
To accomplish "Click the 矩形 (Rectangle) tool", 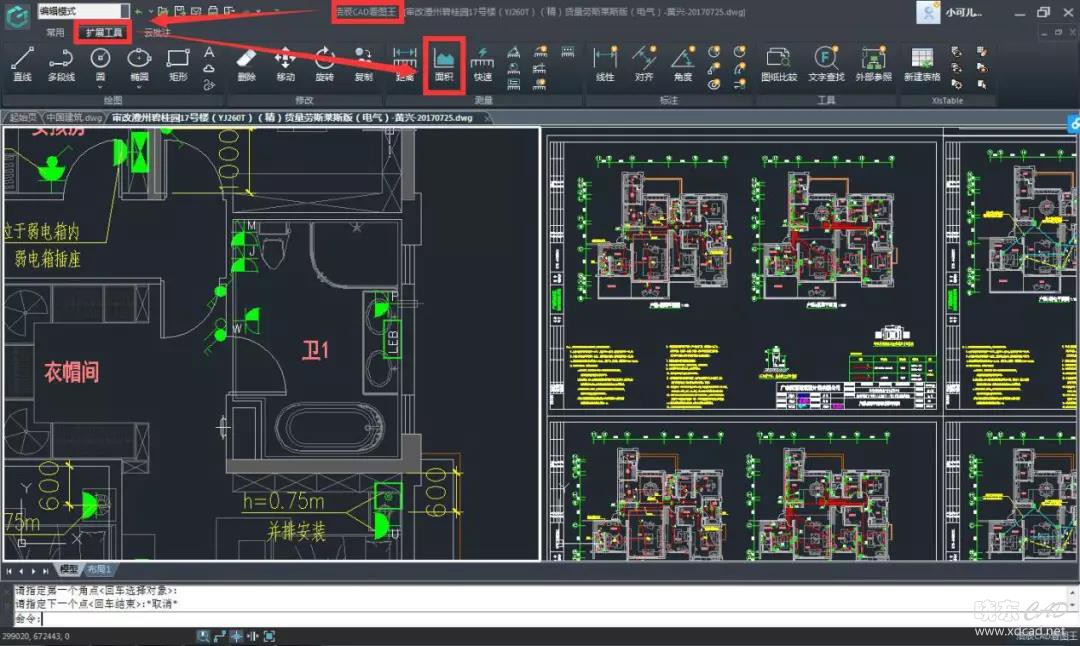I will [178, 64].
